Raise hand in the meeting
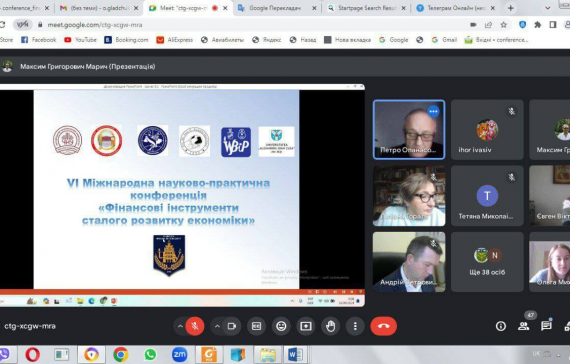570x364 pixels. (330, 326)
